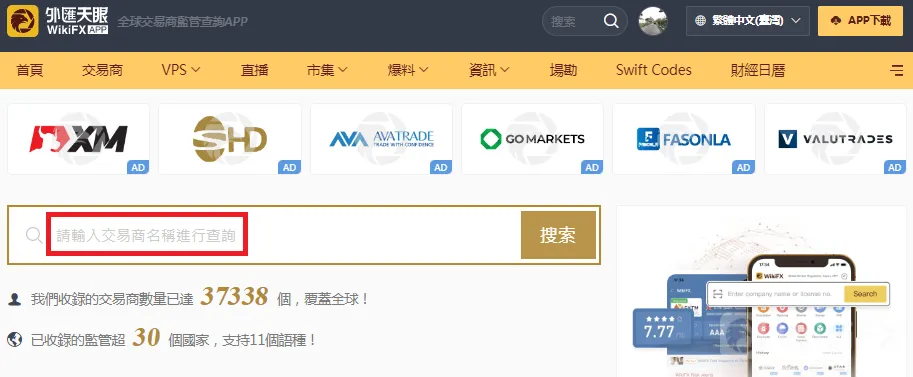Expand the 市集 menu dropdown
The height and width of the screenshot is (377, 913).
click(327, 71)
